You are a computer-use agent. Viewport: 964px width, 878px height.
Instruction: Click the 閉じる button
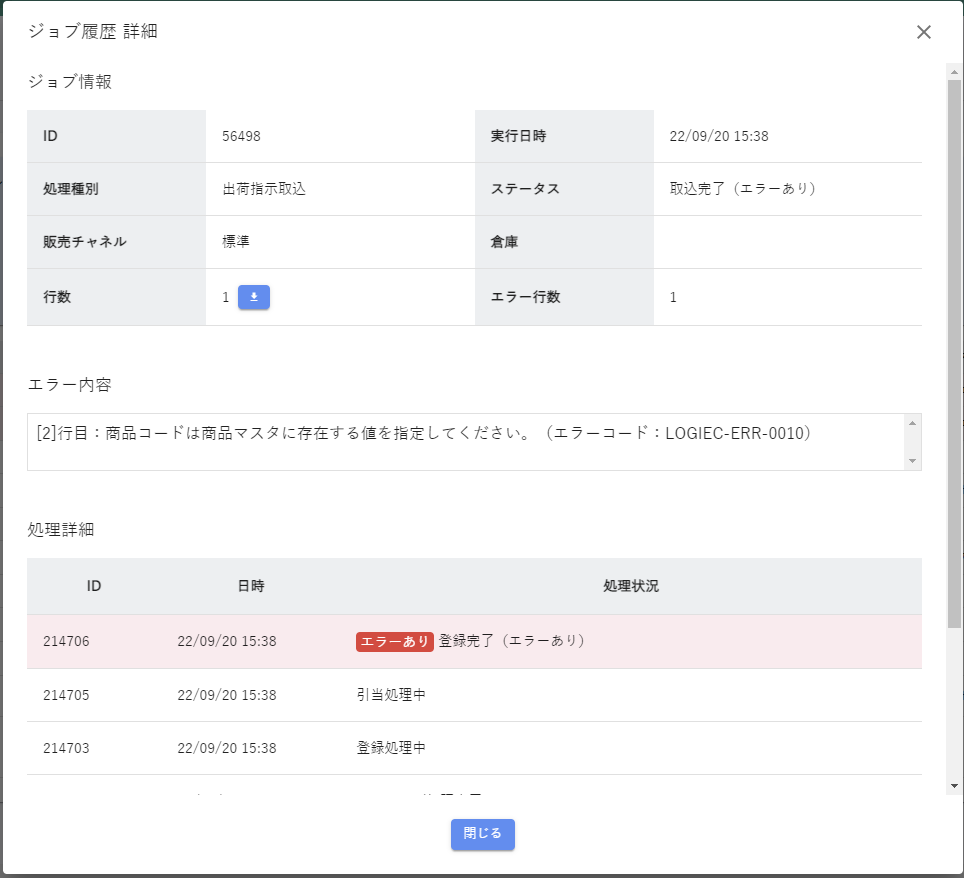pos(482,833)
